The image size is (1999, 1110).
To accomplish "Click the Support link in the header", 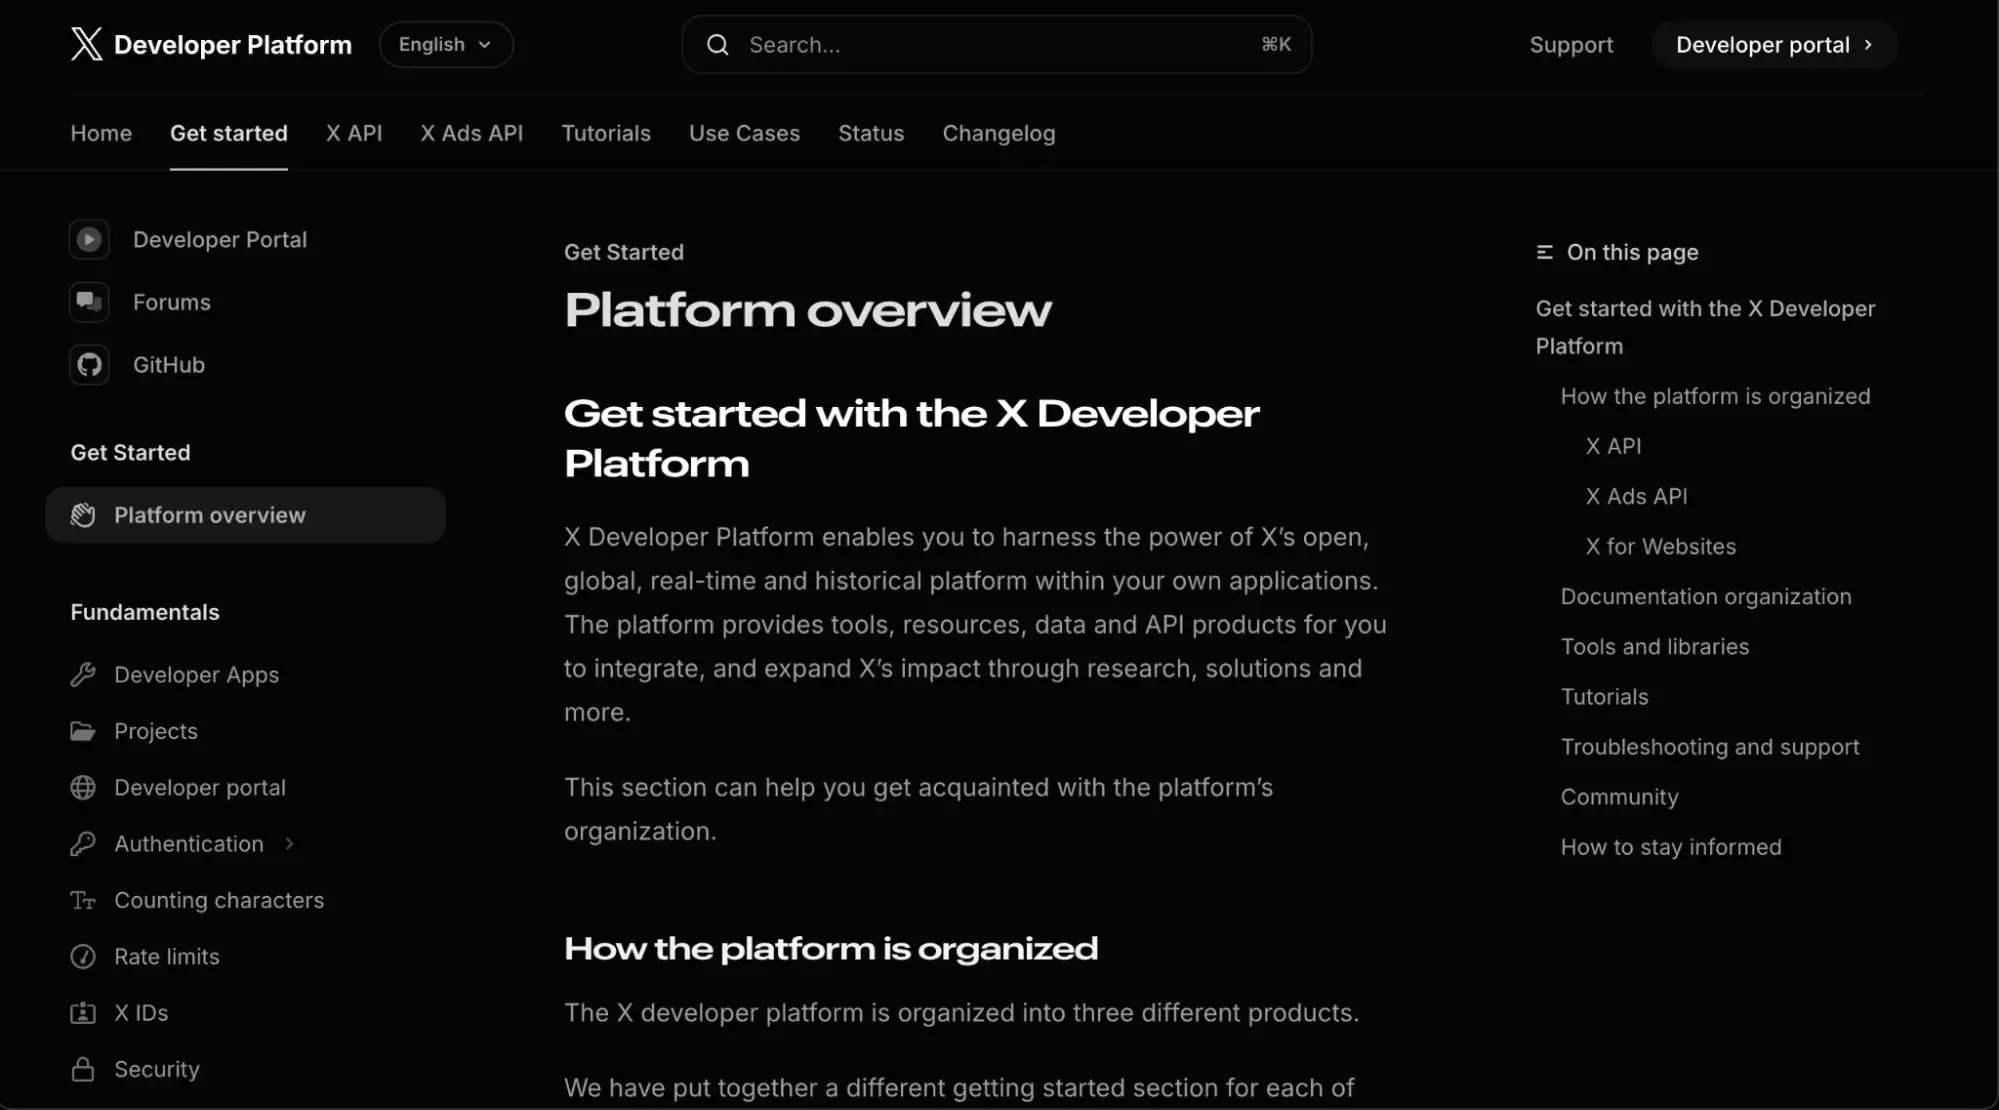I will click(x=1570, y=45).
